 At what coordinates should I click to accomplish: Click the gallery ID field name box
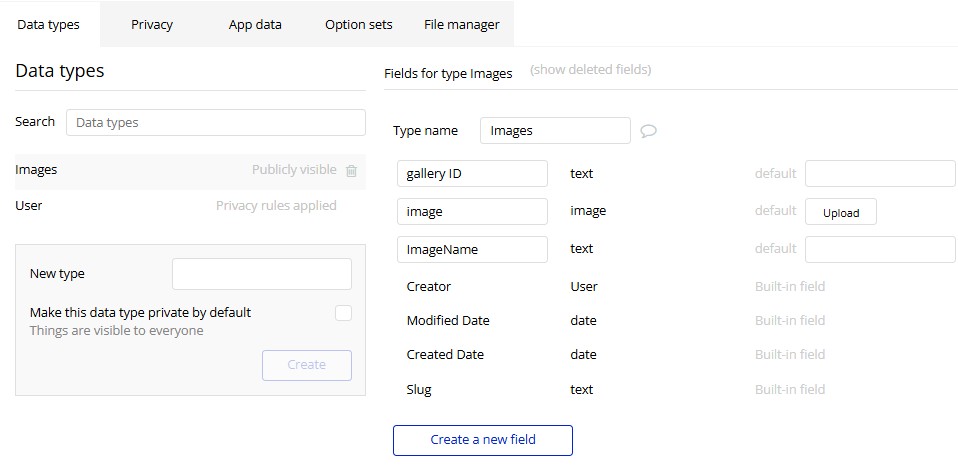click(x=472, y=174)
